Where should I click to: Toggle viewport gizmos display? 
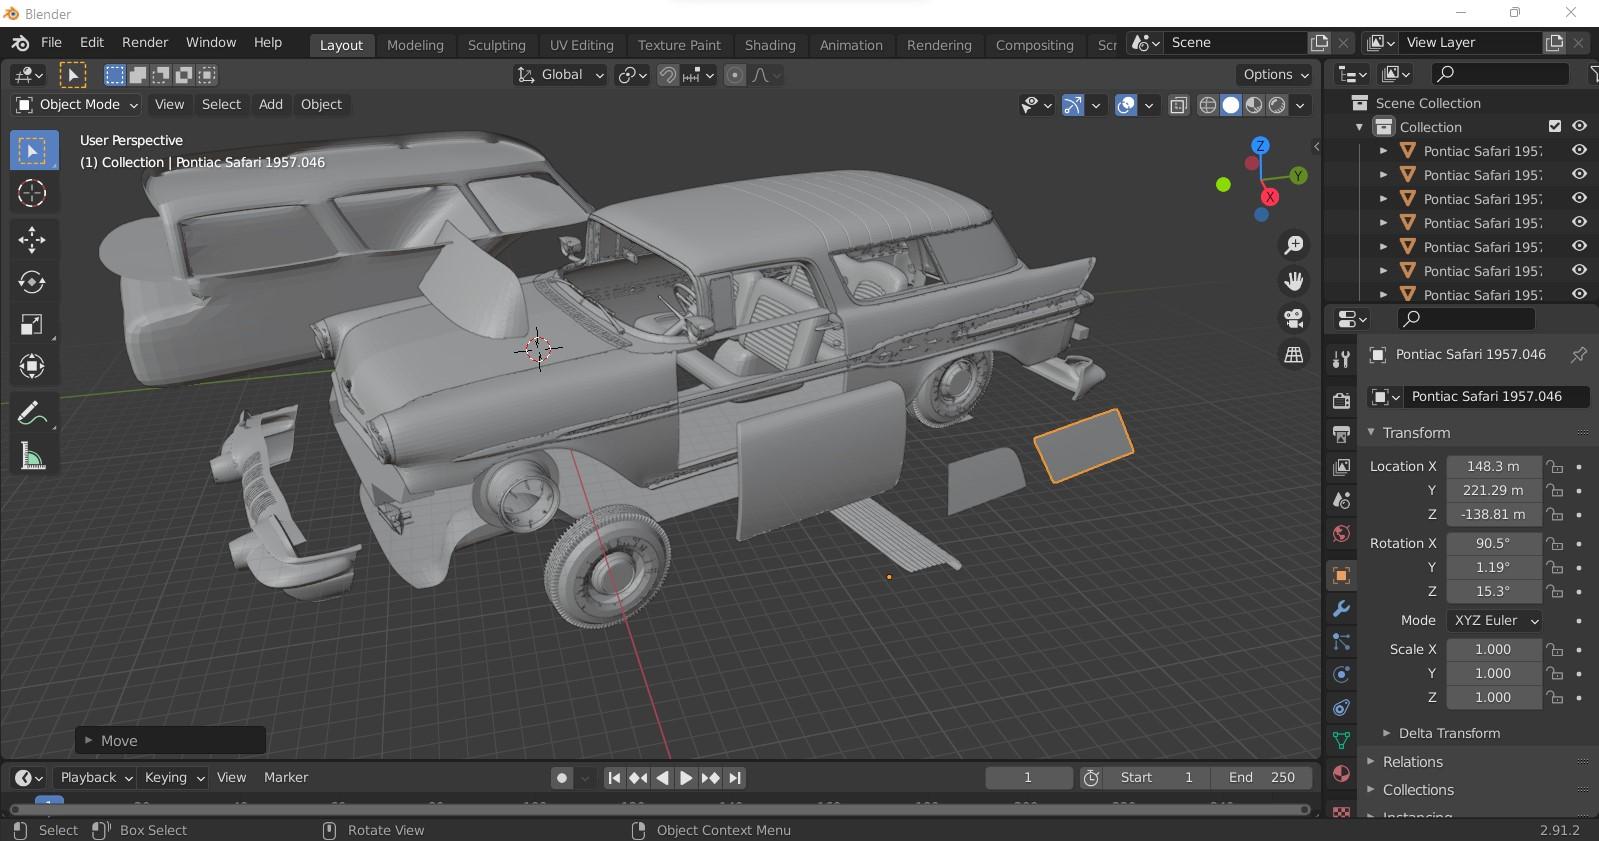1073,105
